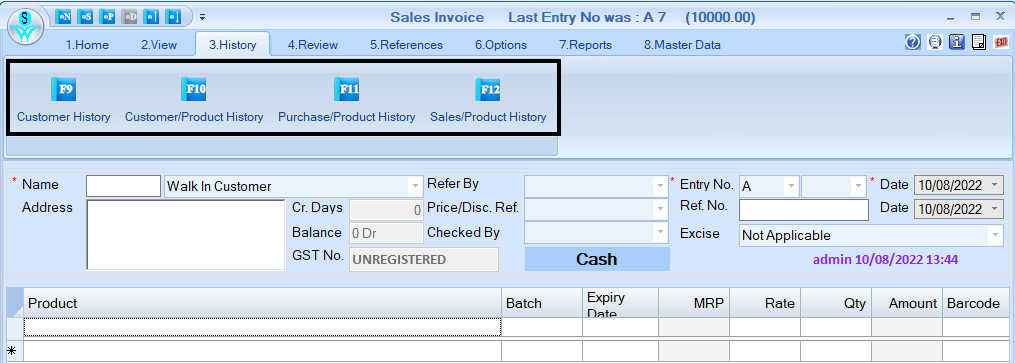Click the red Exit icon
1015x363 pixels.
point(1001,43)
